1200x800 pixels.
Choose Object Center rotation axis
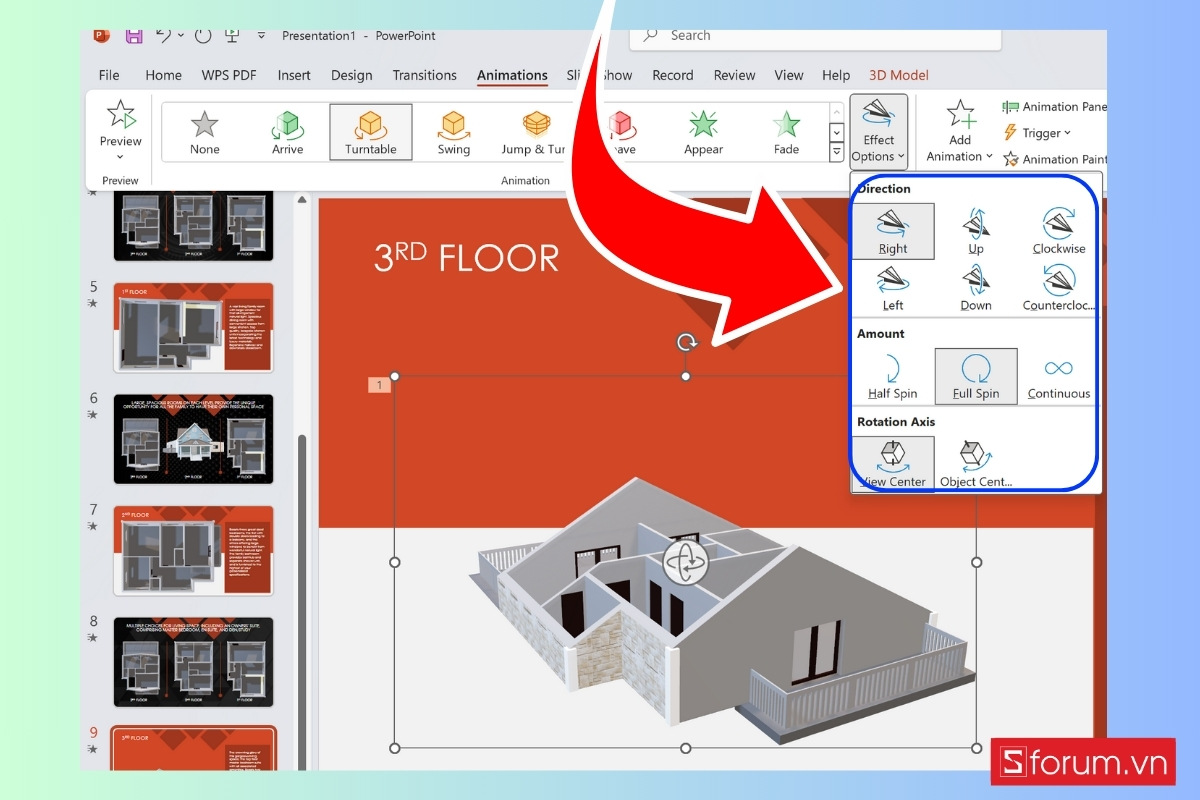tap(974, 462)
